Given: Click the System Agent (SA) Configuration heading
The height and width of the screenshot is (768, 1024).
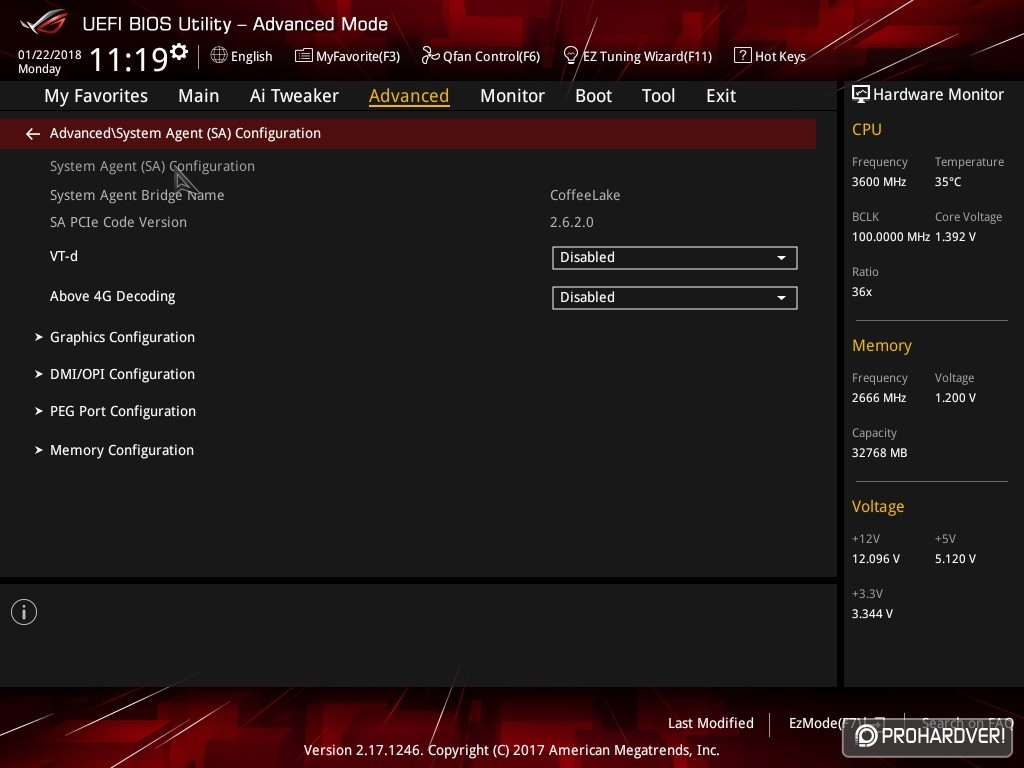Looking at the screenshot, I should click(152, 167).
